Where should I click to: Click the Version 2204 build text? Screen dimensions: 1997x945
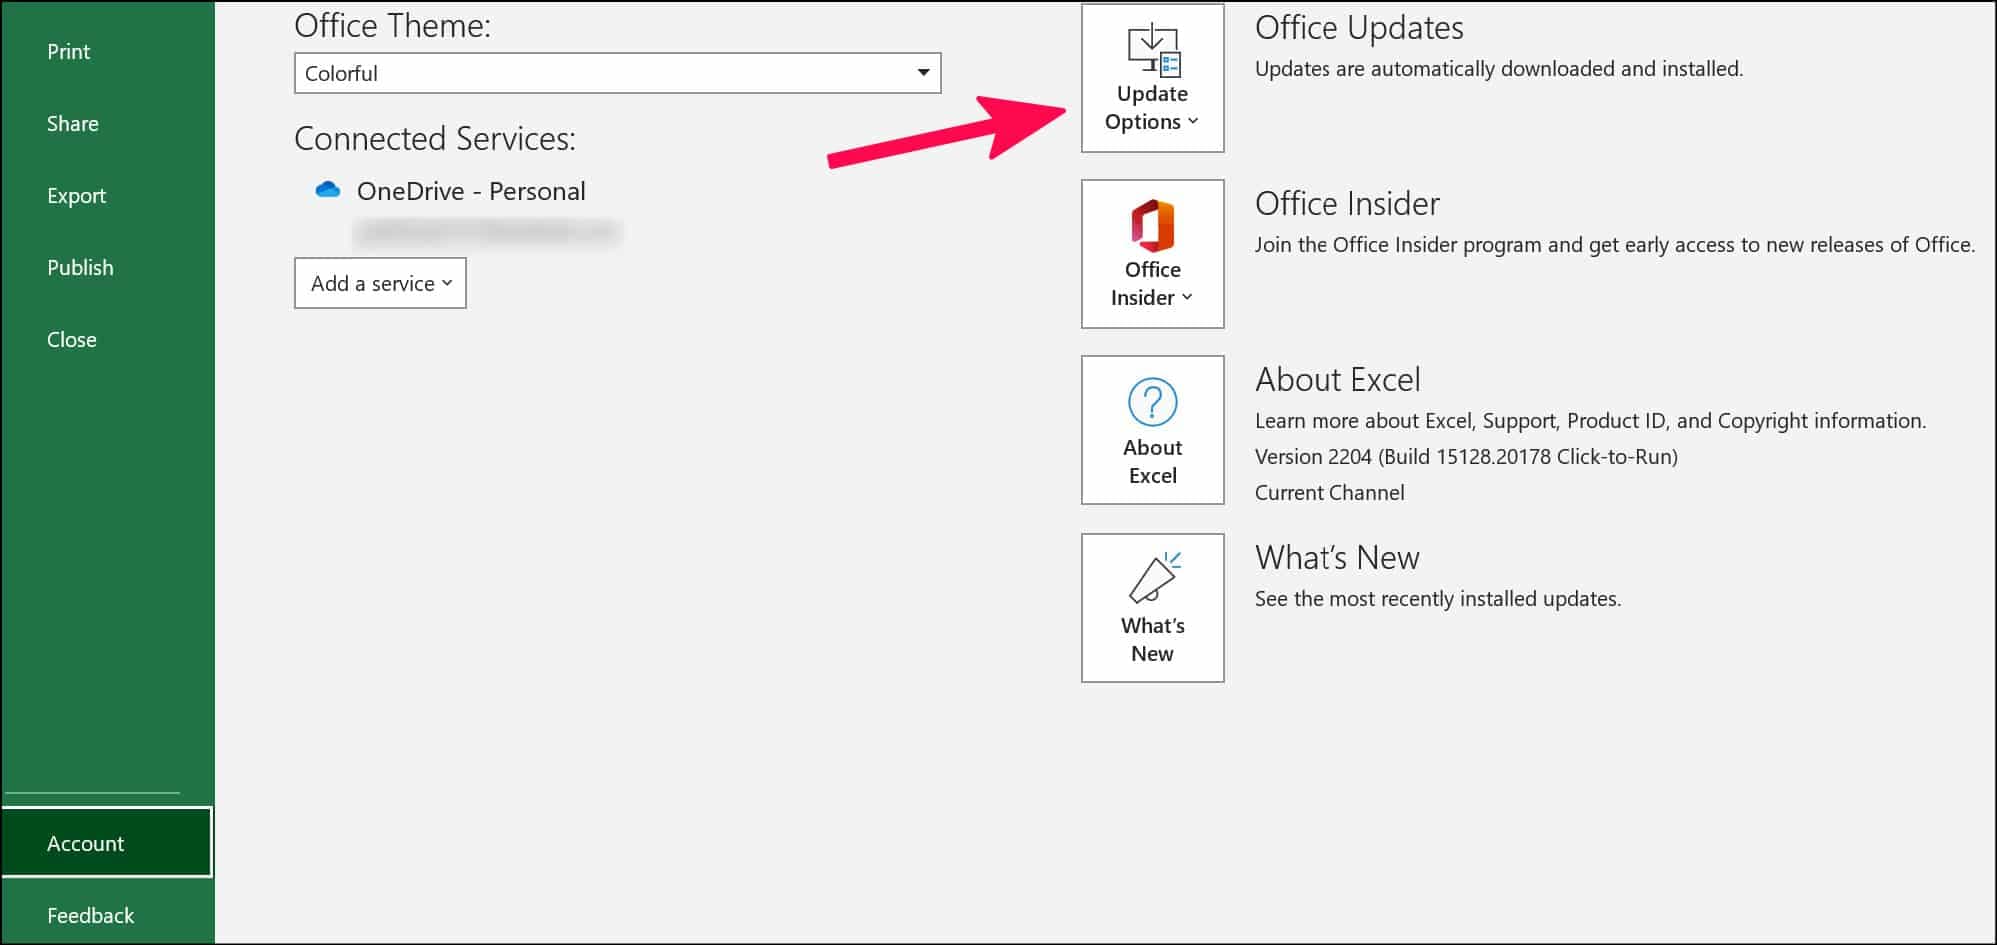coord(1466,457)
